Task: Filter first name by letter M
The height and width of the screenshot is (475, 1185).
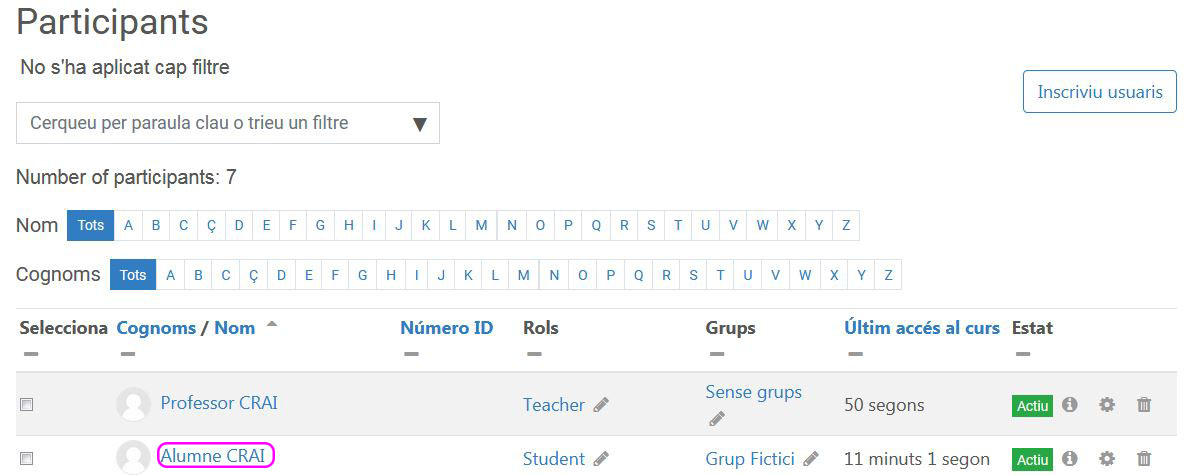Action: 481,226
